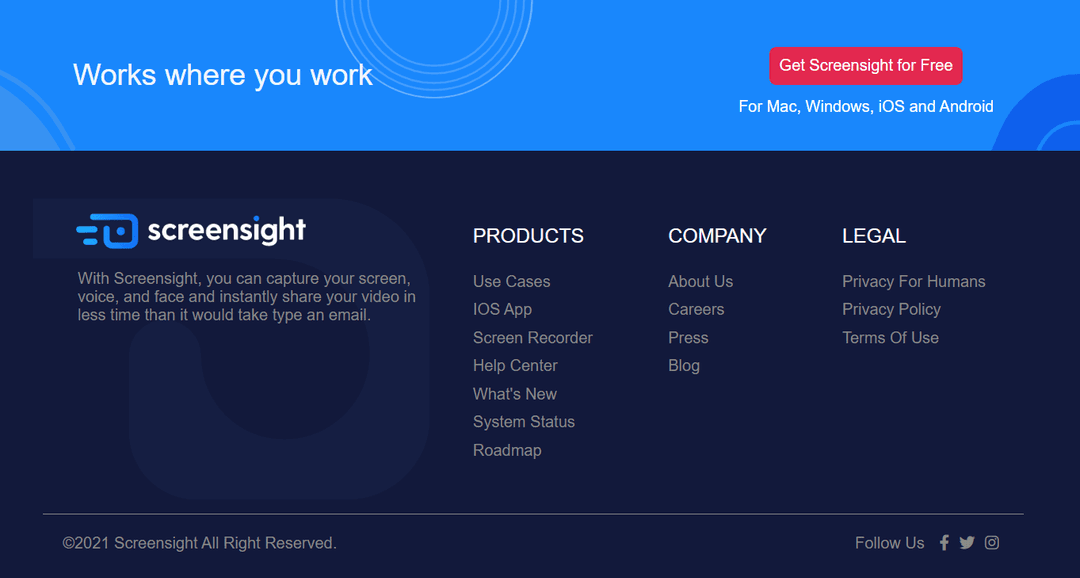This screenshot has height=578, width=1080.
Task: Click Get Screensight for Free button
Action: 866,65
